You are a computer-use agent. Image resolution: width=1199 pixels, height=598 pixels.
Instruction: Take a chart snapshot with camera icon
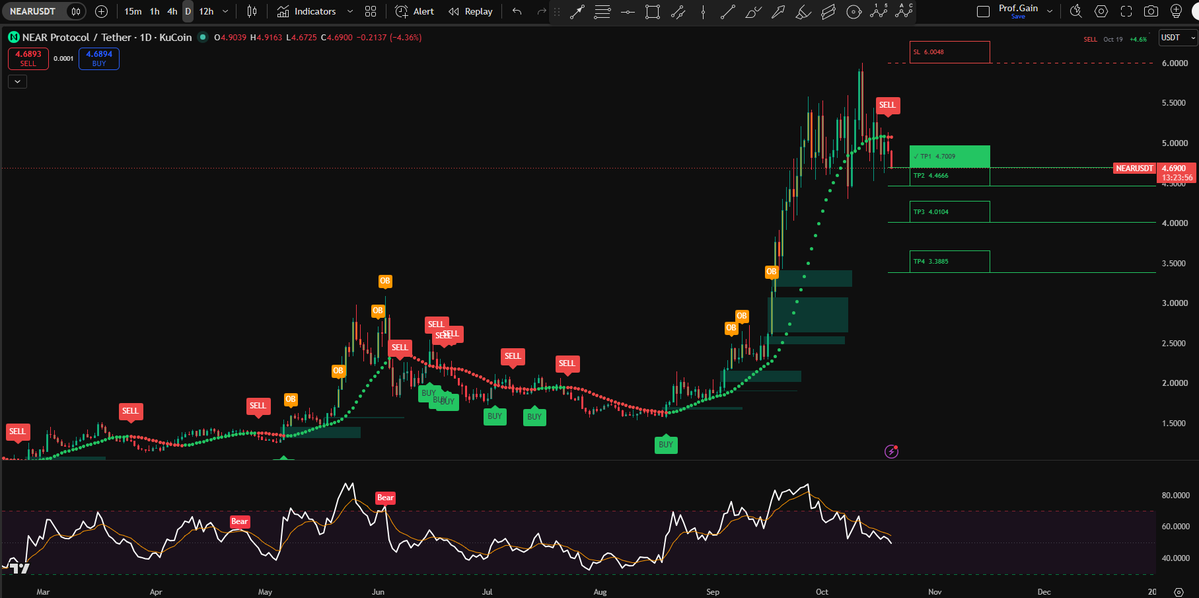tap(1151, 11)
